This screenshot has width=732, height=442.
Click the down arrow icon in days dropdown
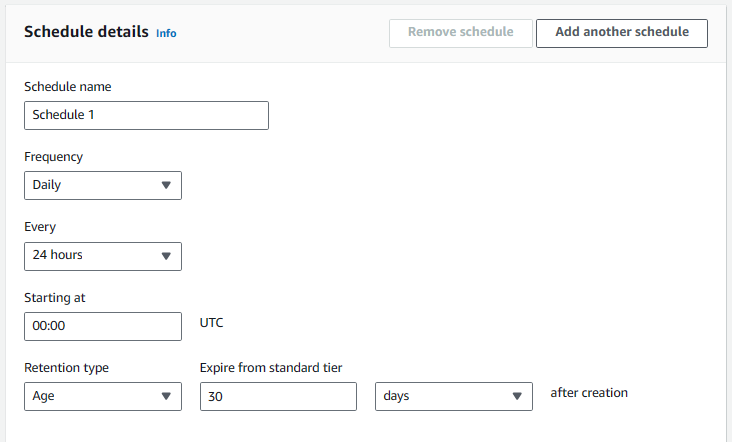coord(517,396)
